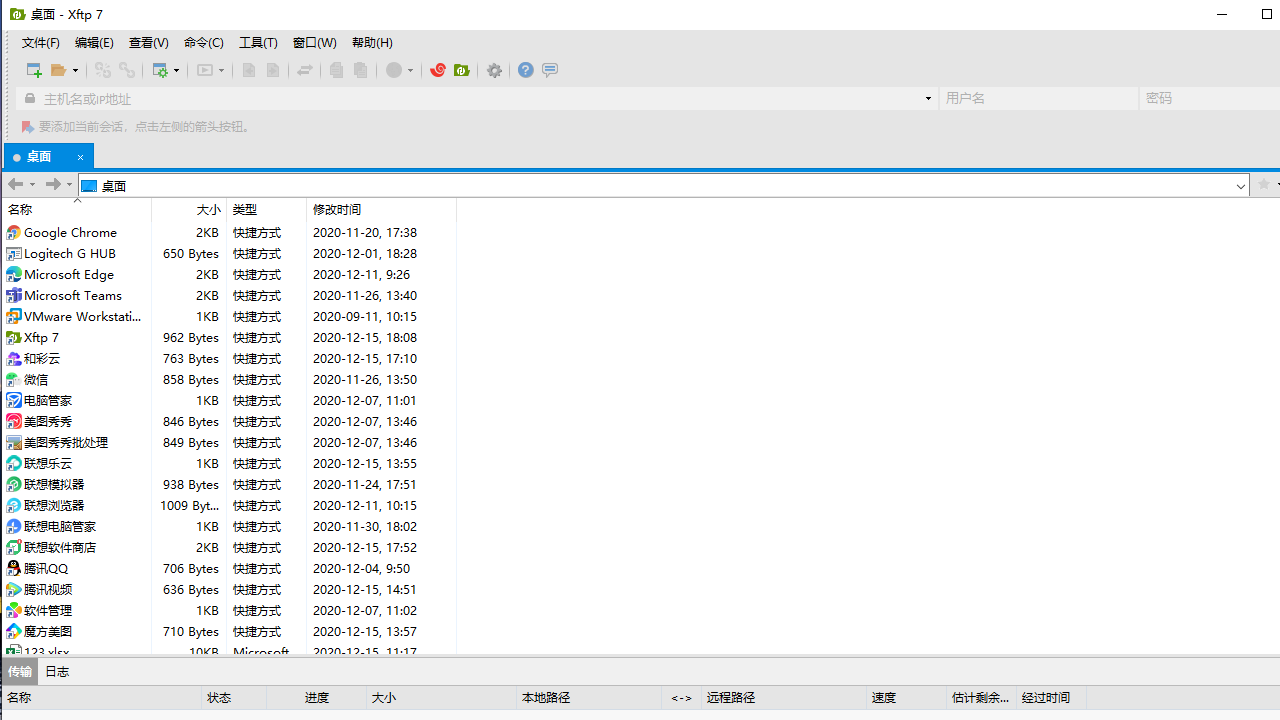The height and width of the screenshot is (720, 1280).
Task: Open options using the gear icon
Action: tap(493, 70)
